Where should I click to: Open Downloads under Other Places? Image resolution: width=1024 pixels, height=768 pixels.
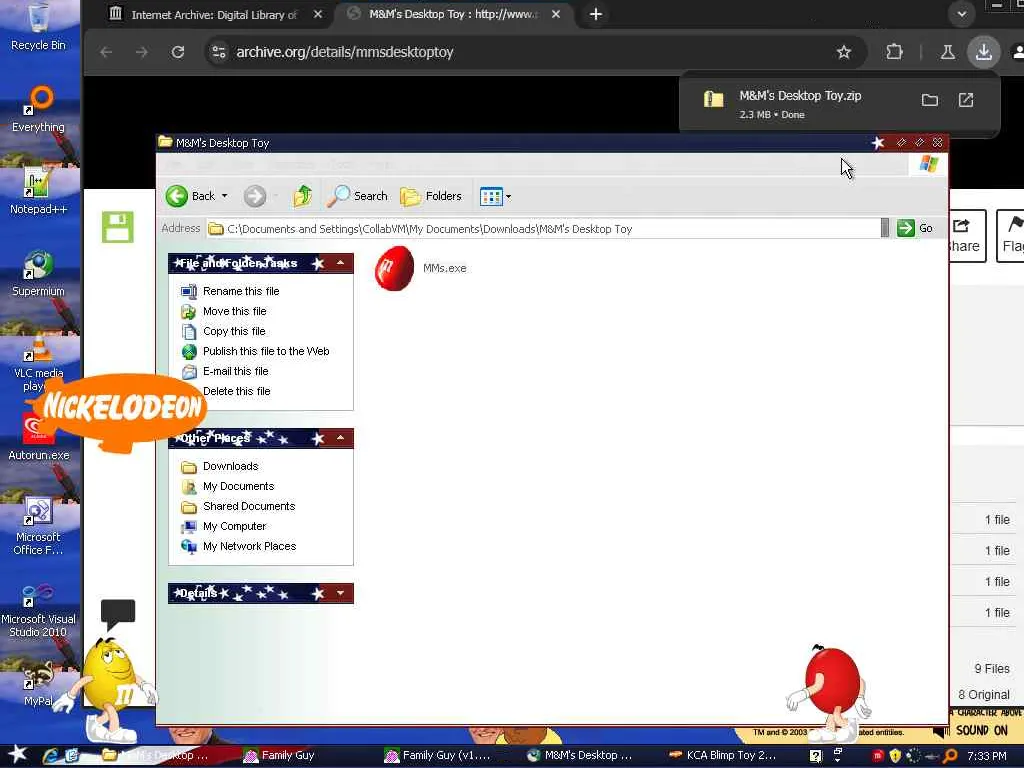coord(231,466)
